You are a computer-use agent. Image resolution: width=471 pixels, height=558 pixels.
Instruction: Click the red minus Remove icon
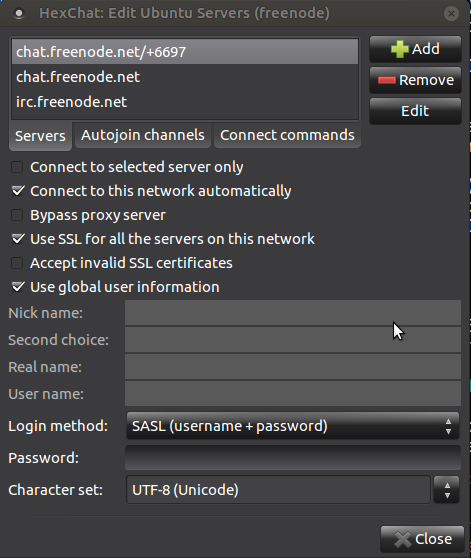[387, 80]
